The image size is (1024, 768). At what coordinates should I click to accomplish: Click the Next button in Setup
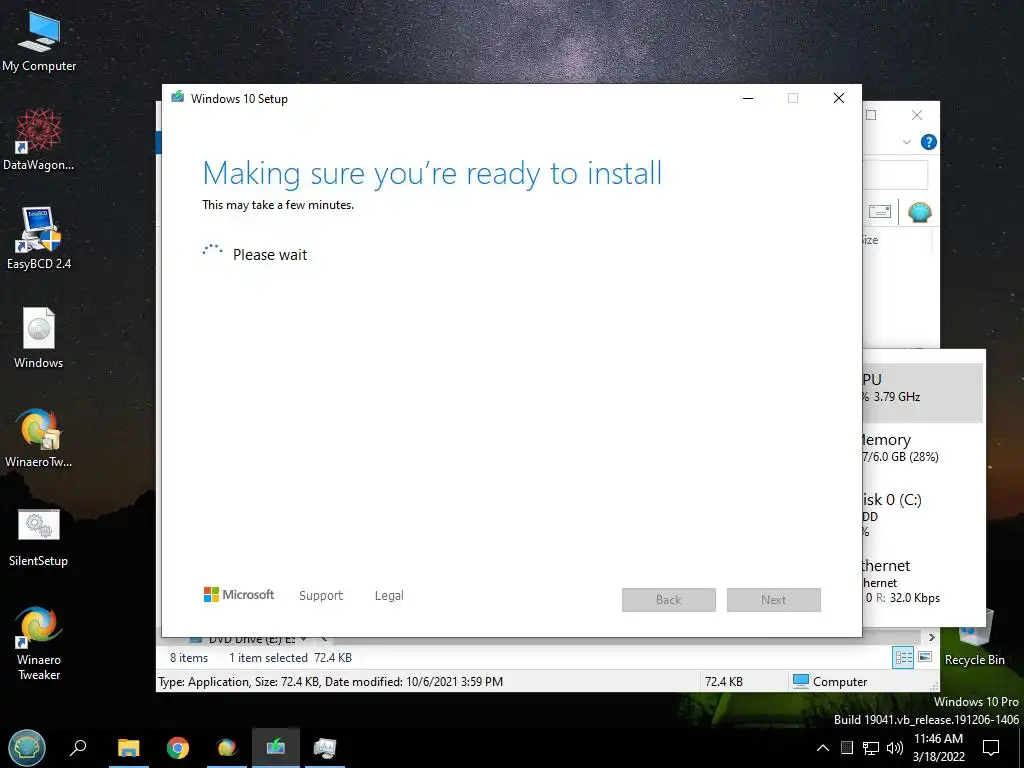[774, 600]
